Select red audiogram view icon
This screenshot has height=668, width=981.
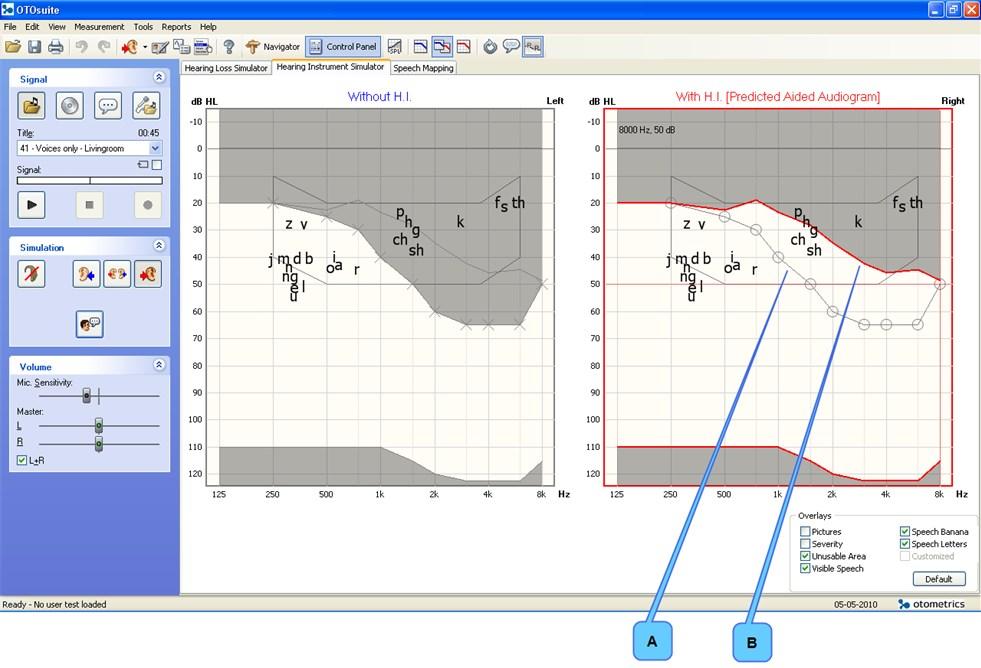coord(464,46)
